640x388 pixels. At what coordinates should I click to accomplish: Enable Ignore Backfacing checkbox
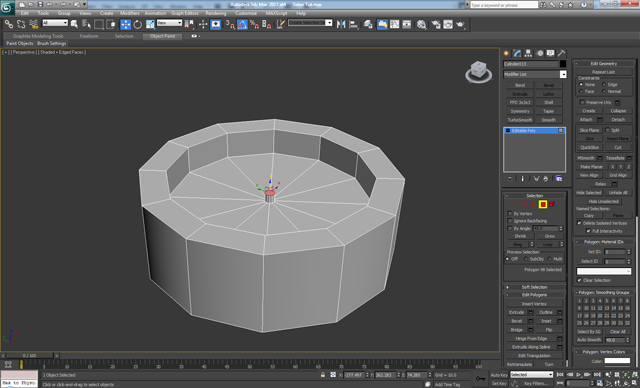(510, 221)
